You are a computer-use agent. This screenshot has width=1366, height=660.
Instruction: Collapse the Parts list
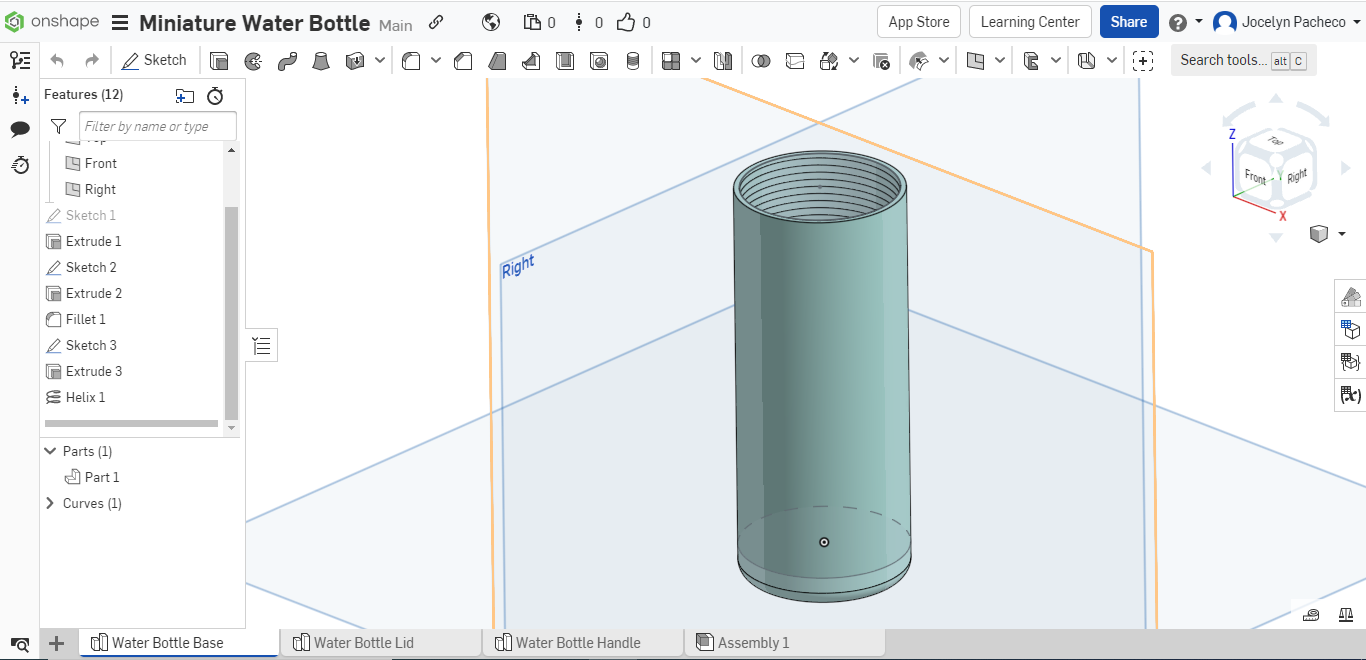[x=51, y=451]
